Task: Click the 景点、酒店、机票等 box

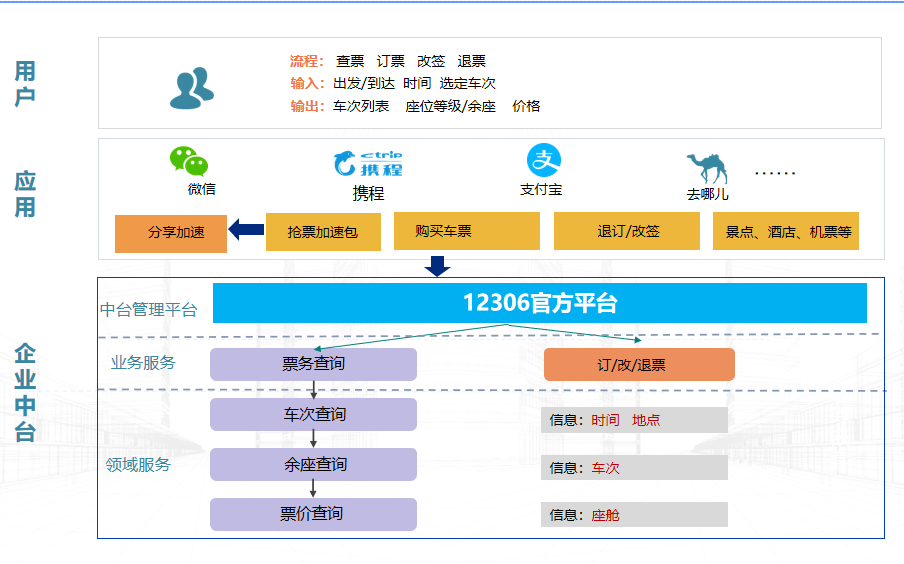Action: (786, 231)
